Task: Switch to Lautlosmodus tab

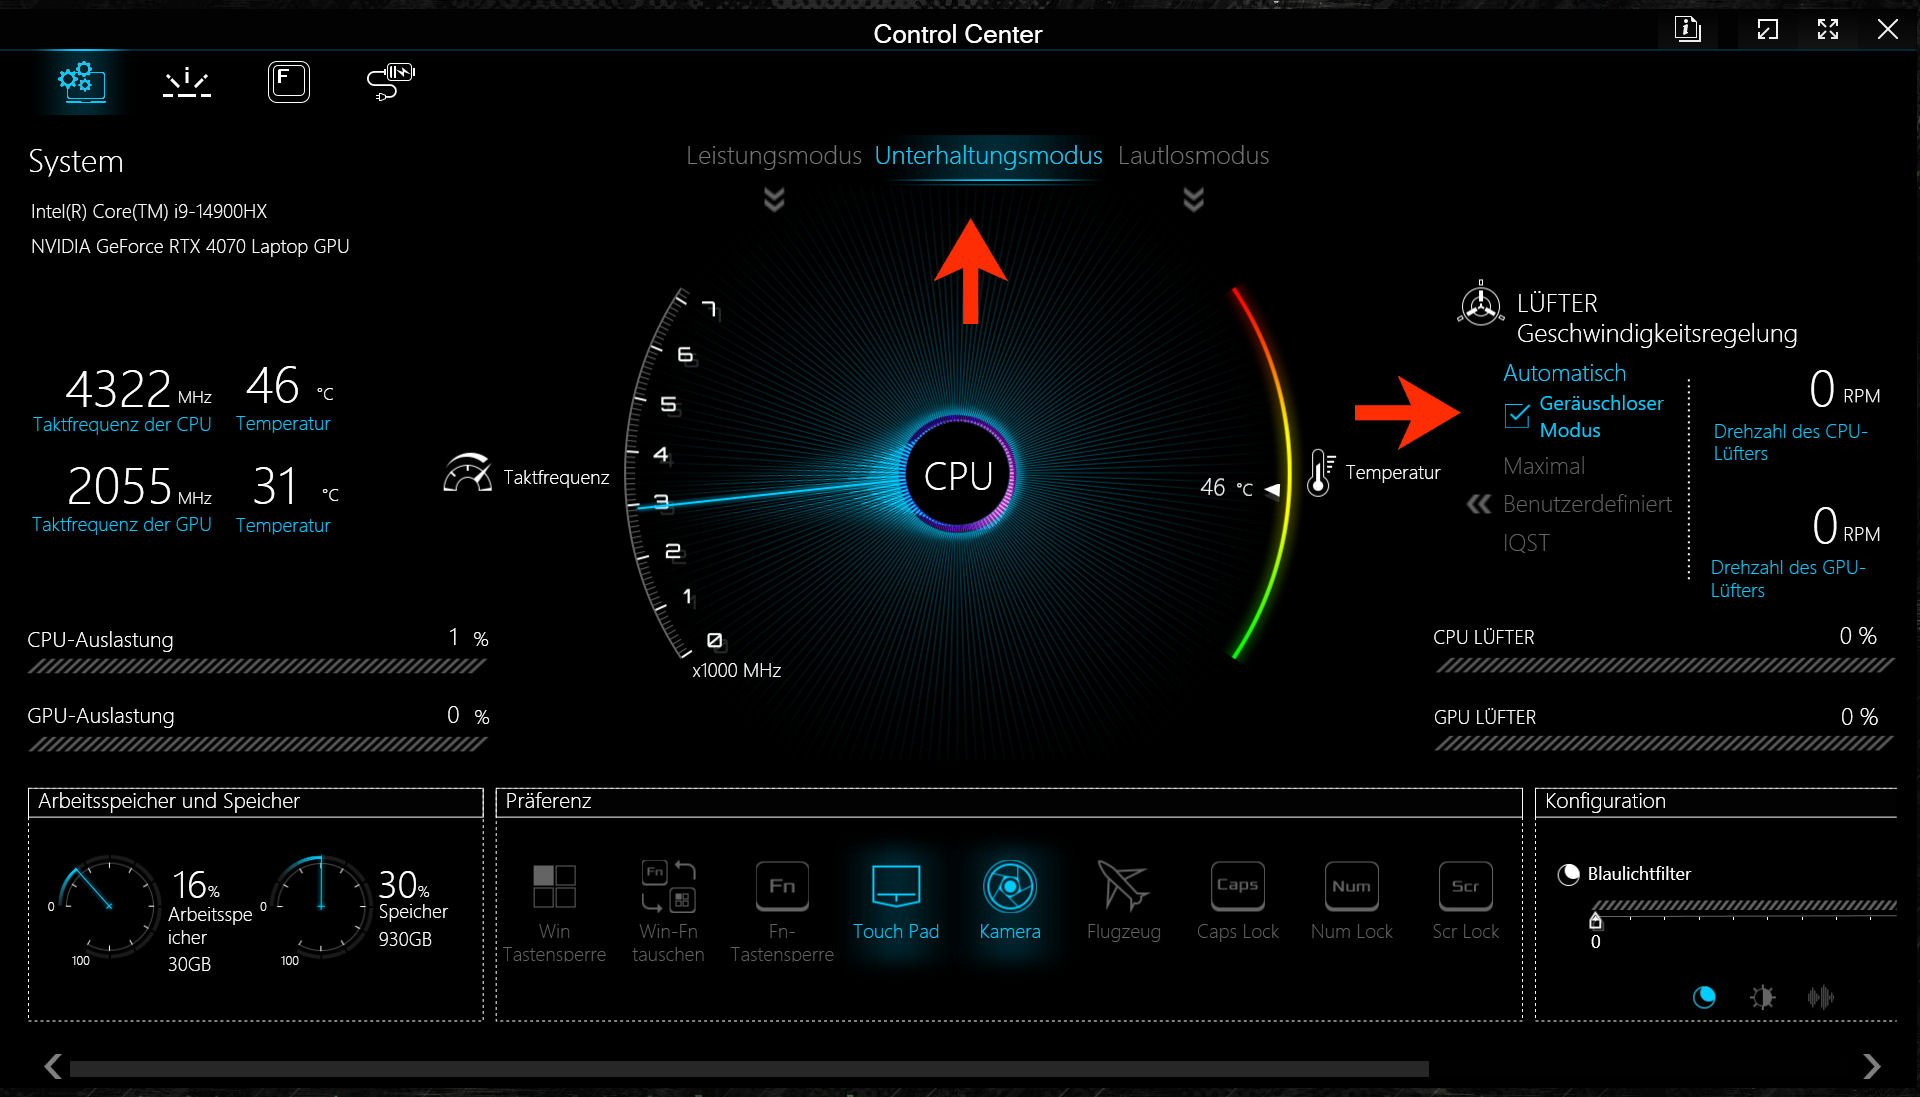Action: pyautogui.click(x=1193, y=156)
